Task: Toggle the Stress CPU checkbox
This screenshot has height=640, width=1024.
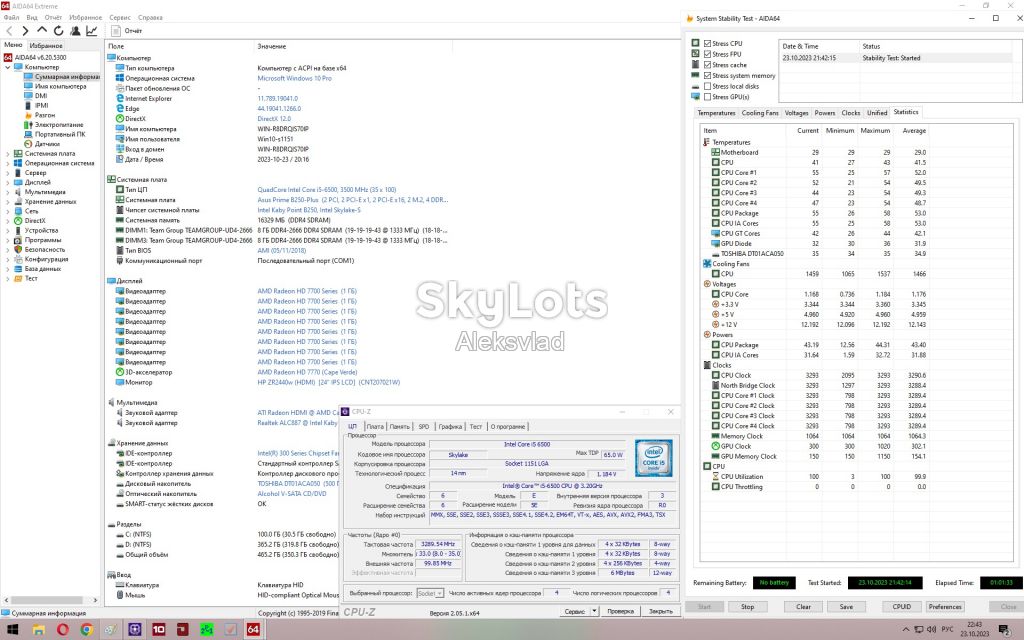Action: click(x=707, y=44)
